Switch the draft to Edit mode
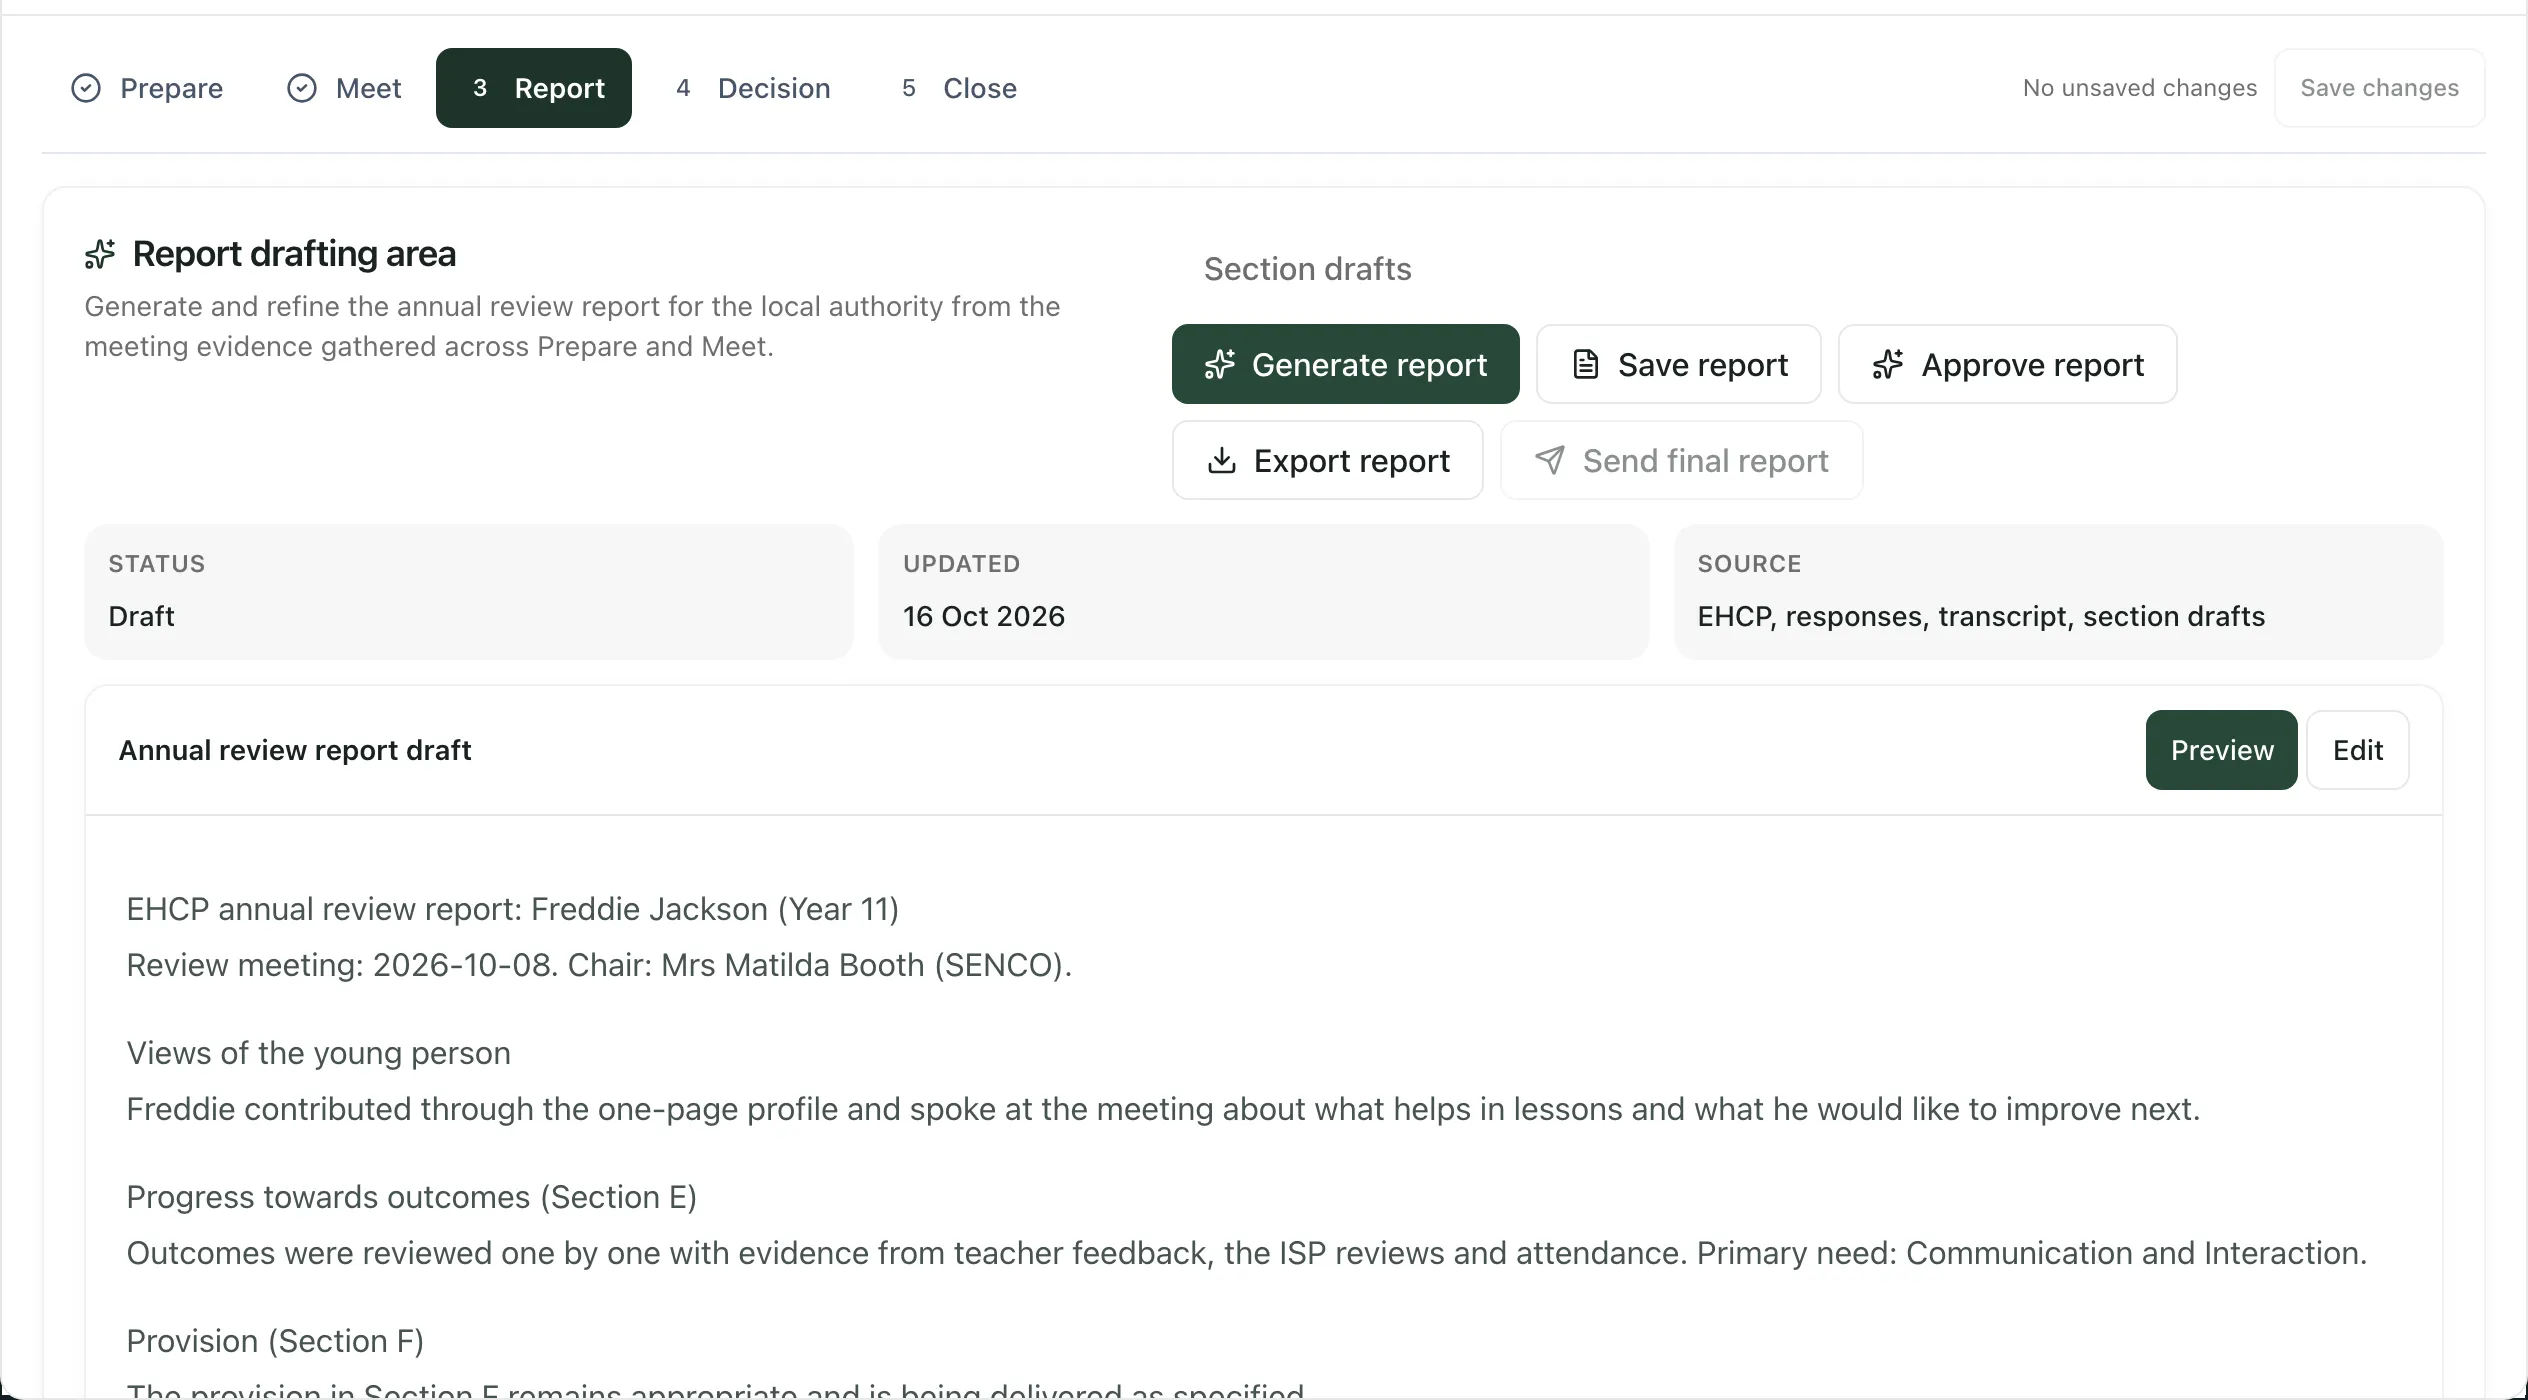The width and height of the screenshot is (2528, 1400). (x=2358, y=750)
